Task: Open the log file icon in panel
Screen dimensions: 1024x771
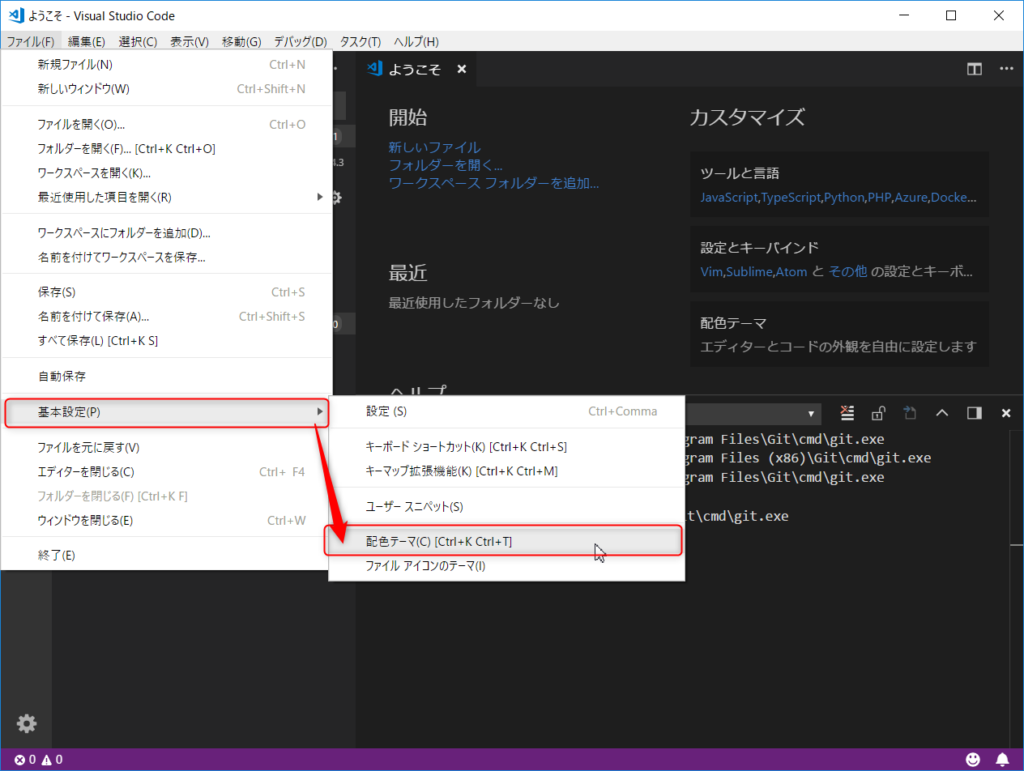Action: tap(910, 413)
